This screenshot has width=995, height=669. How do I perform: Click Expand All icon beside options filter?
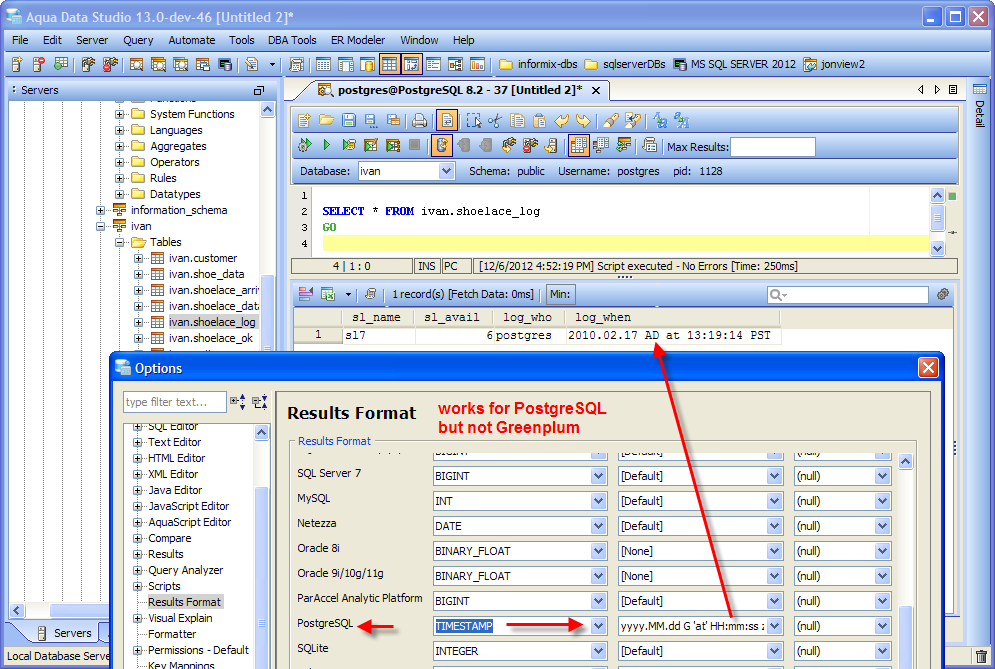coord(238,401)
